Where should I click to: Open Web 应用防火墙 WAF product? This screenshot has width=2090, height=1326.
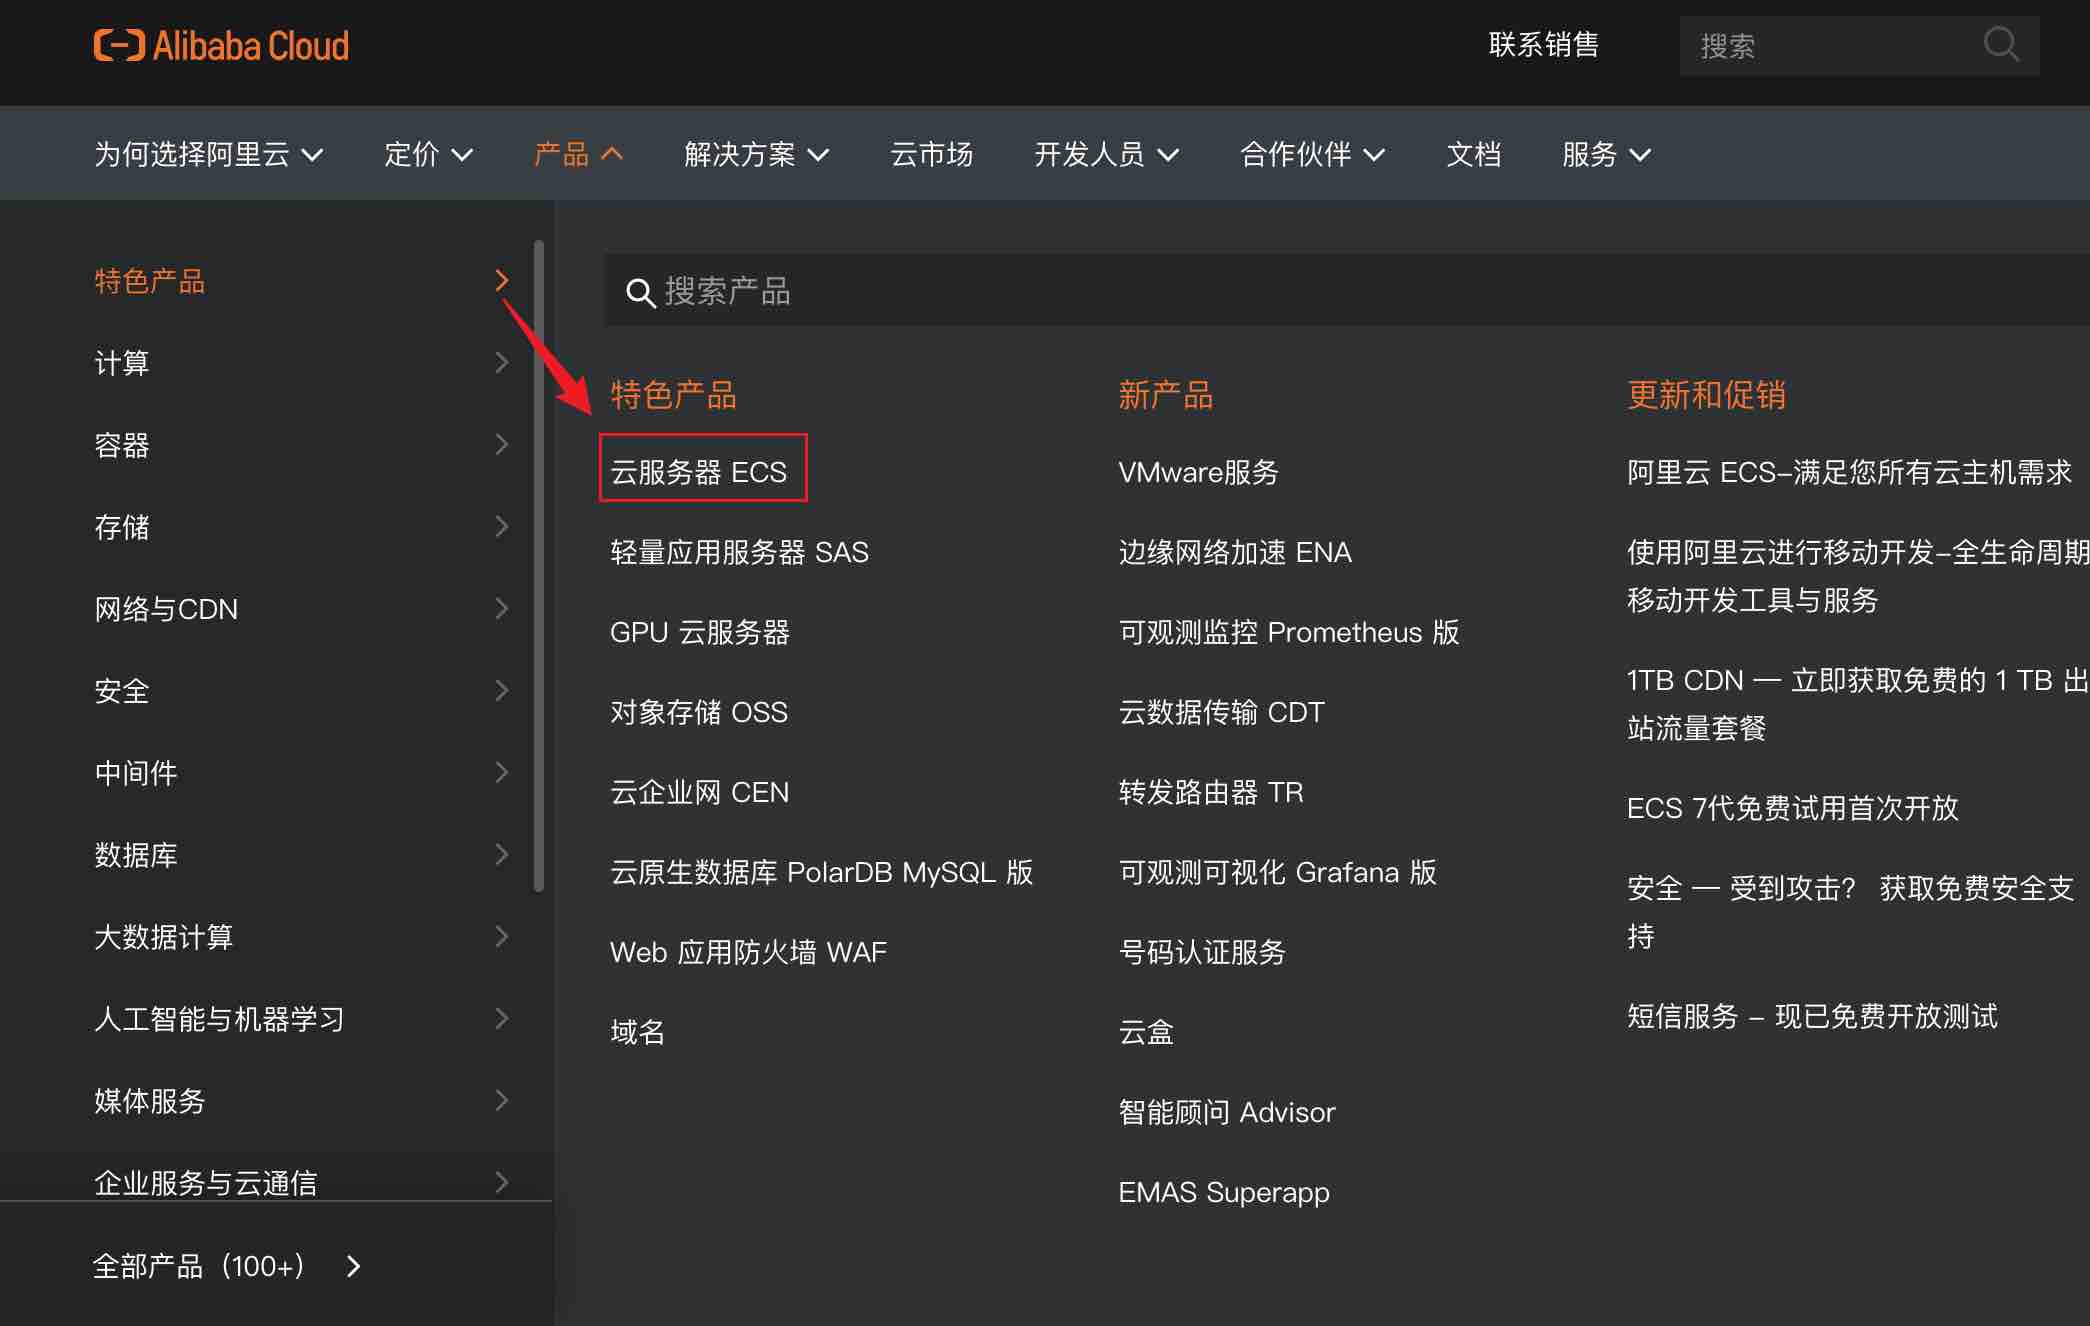(x=748, y=952)
